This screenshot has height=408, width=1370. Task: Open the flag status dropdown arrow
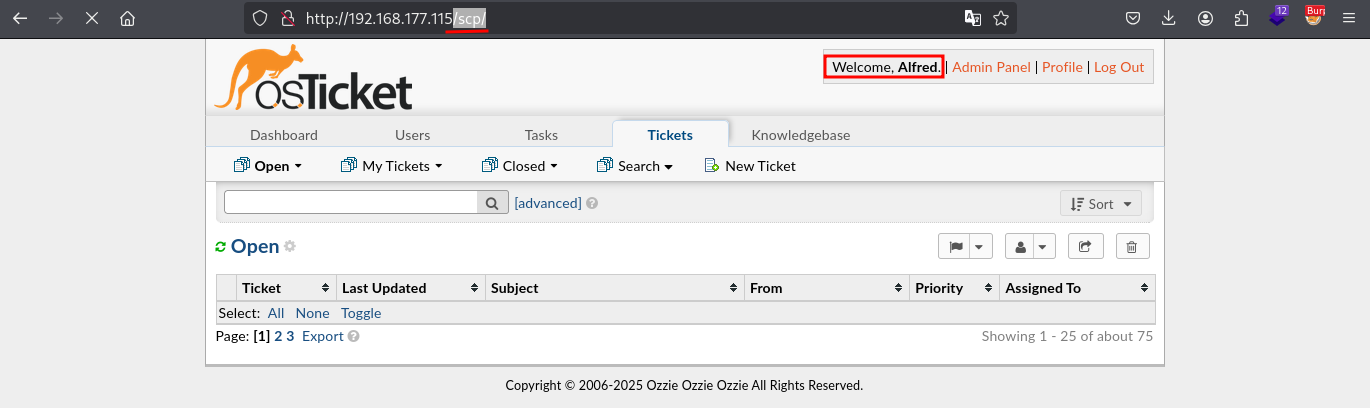click(x=980, y=246)
